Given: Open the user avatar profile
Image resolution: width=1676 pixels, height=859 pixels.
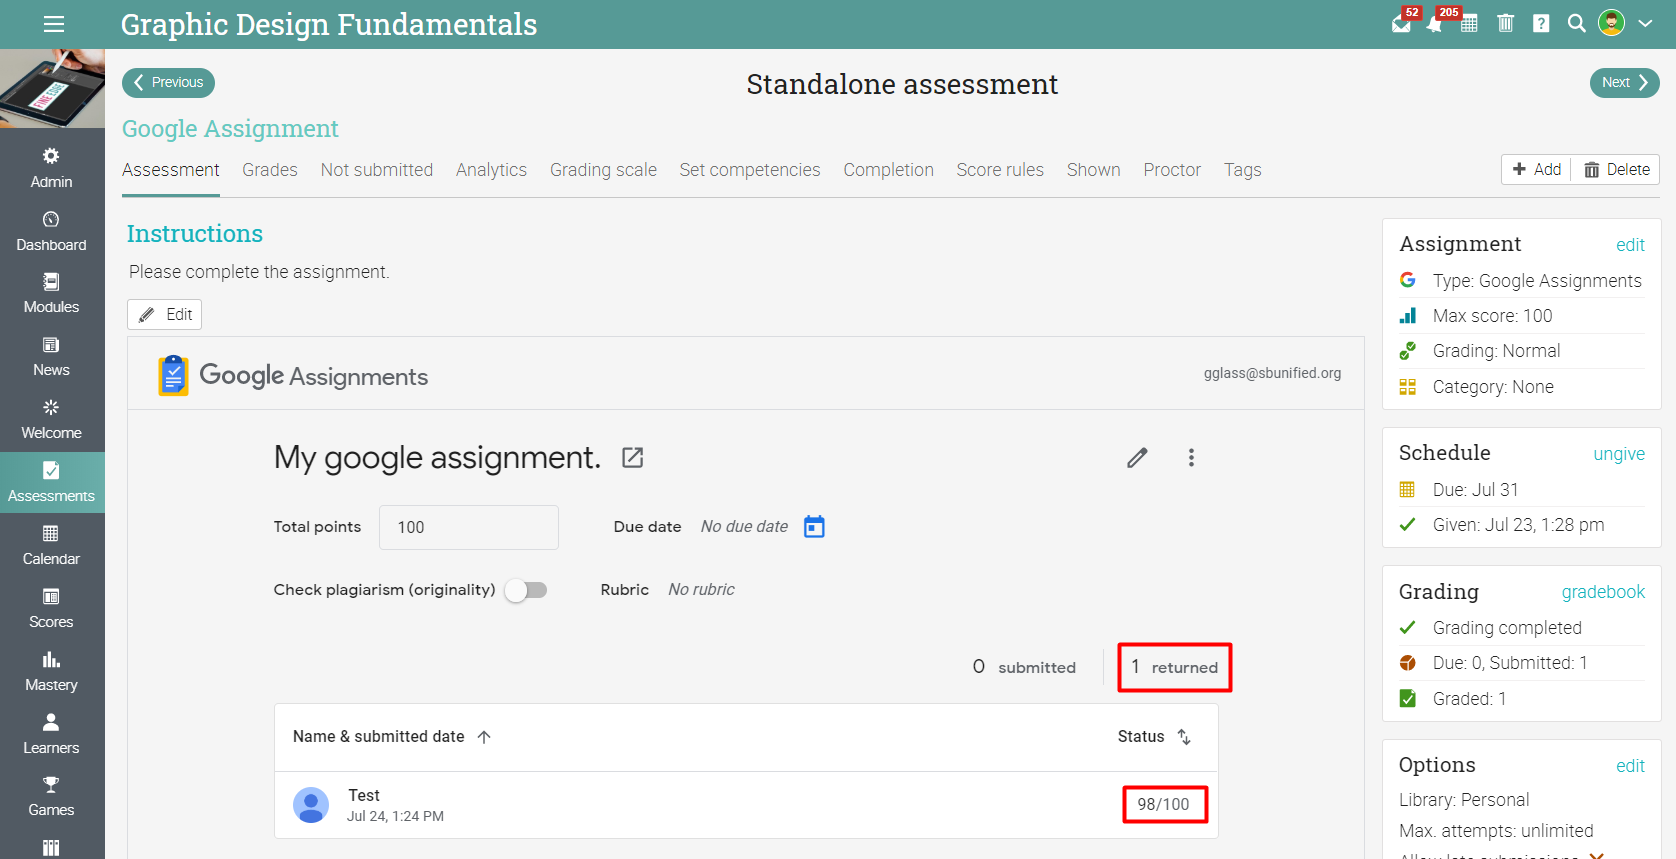Looking at the screenshot, I should point(1611,23).
